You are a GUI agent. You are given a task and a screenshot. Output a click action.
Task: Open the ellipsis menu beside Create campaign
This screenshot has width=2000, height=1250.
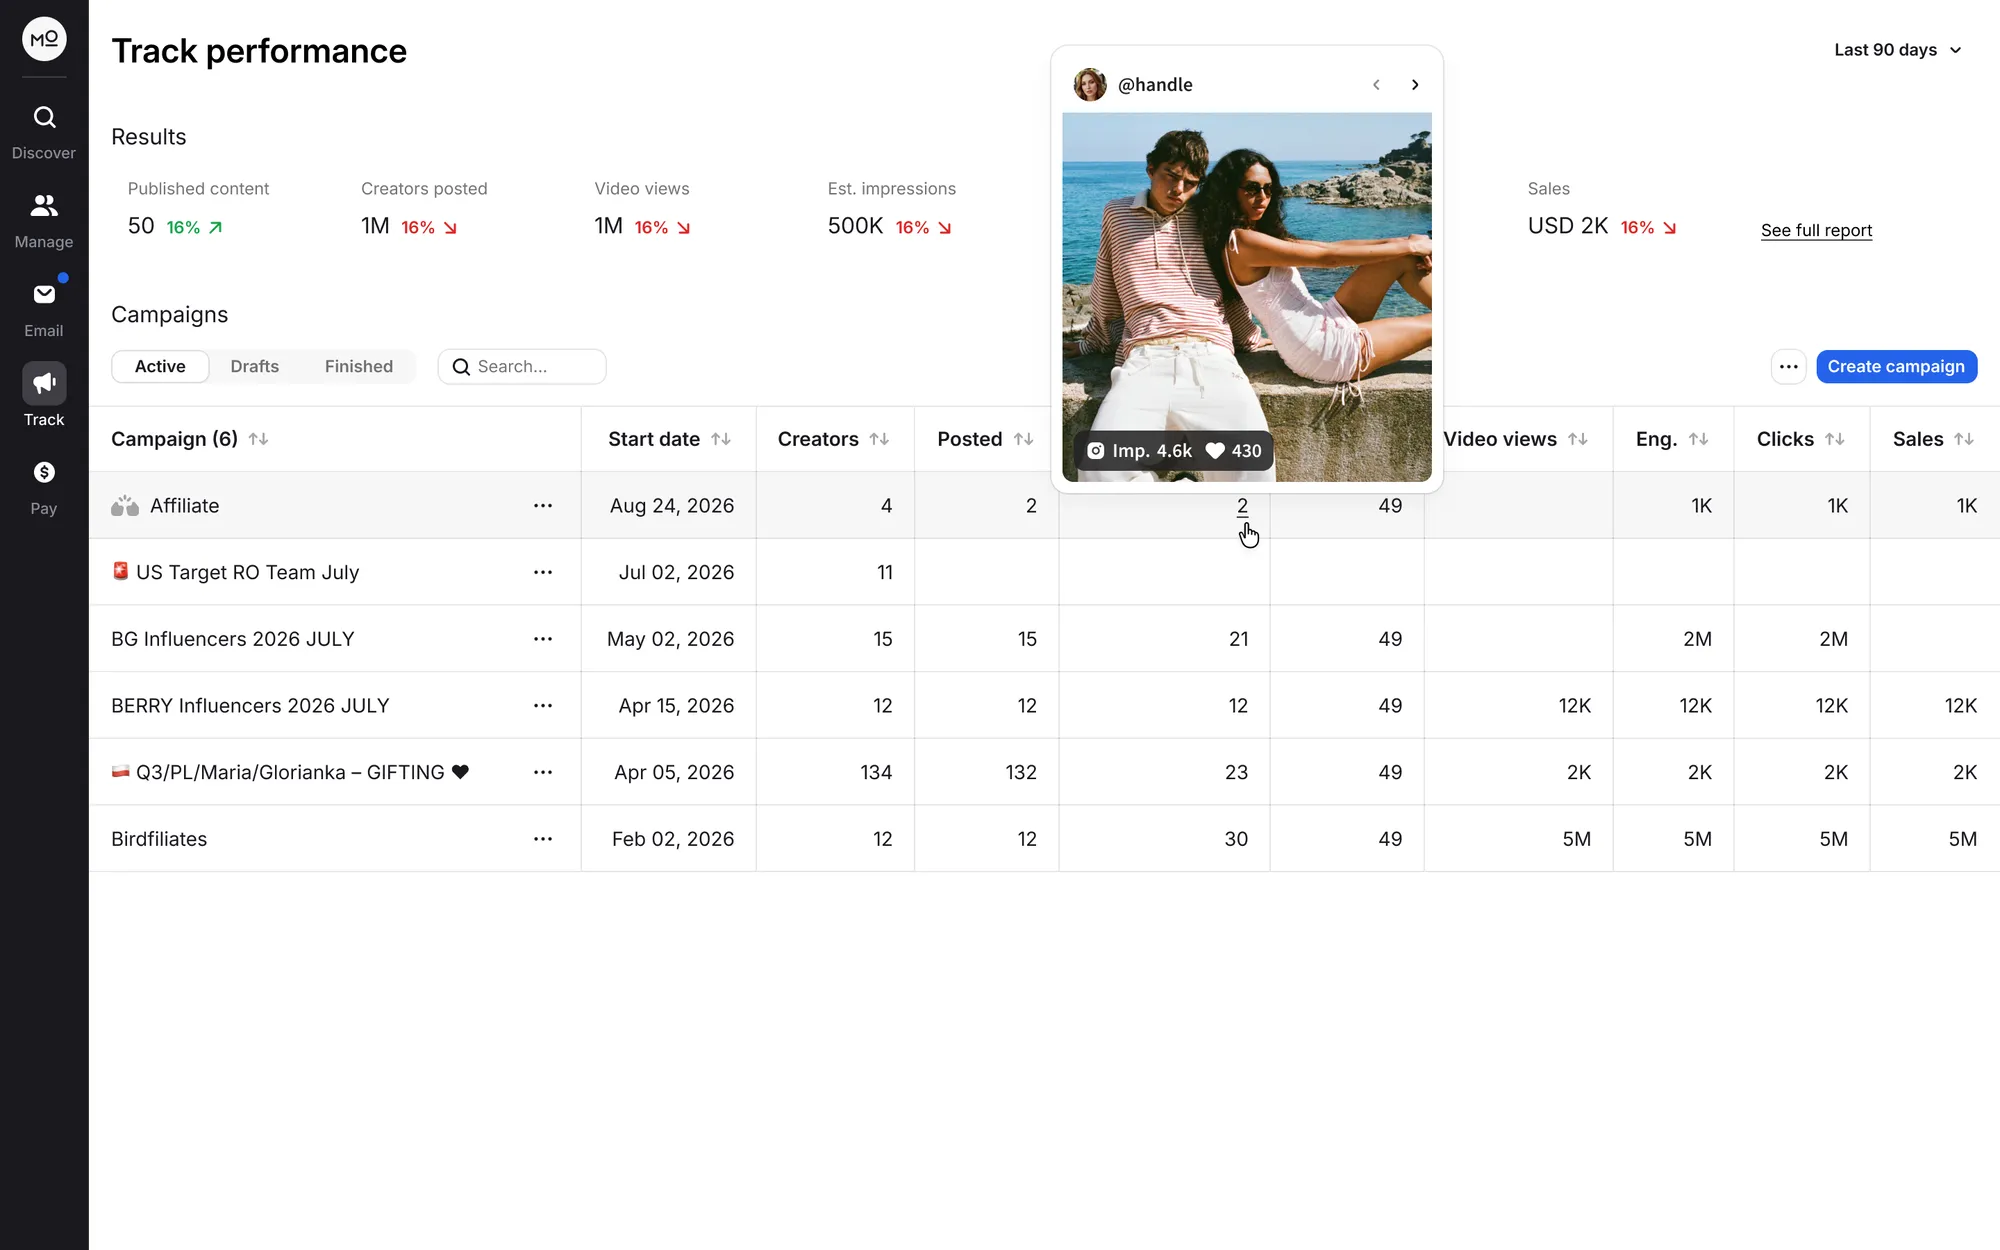tap(1788, 367)
